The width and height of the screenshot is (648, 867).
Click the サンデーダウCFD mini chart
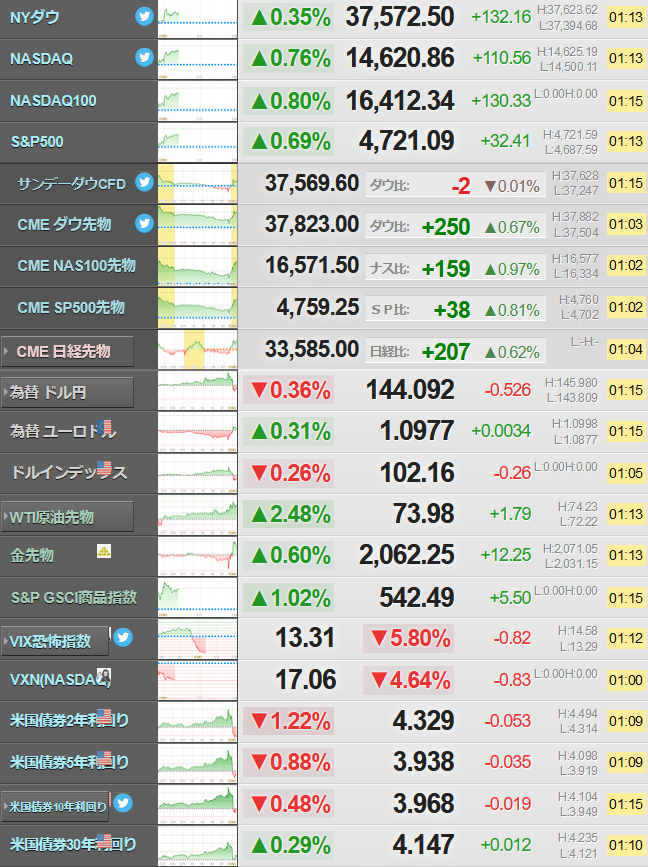pyautogui.click(x=197, y=184)
